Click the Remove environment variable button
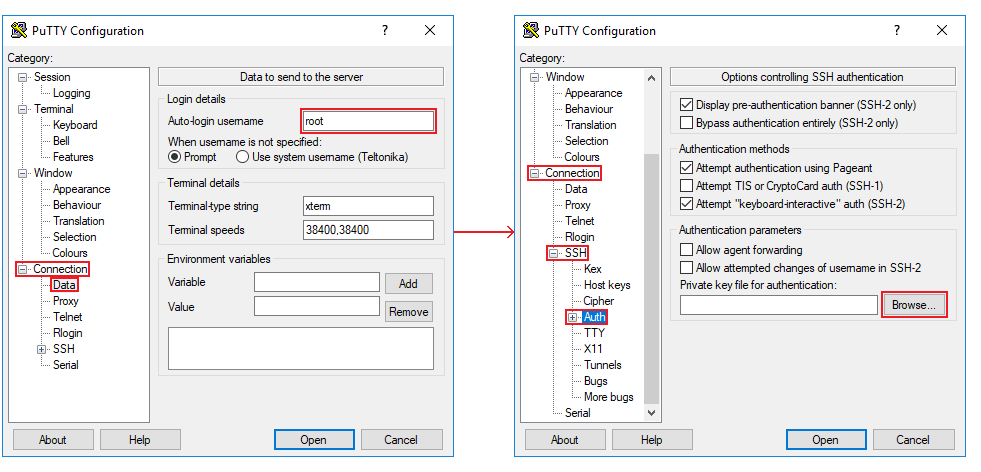 [x=408, y=312]
